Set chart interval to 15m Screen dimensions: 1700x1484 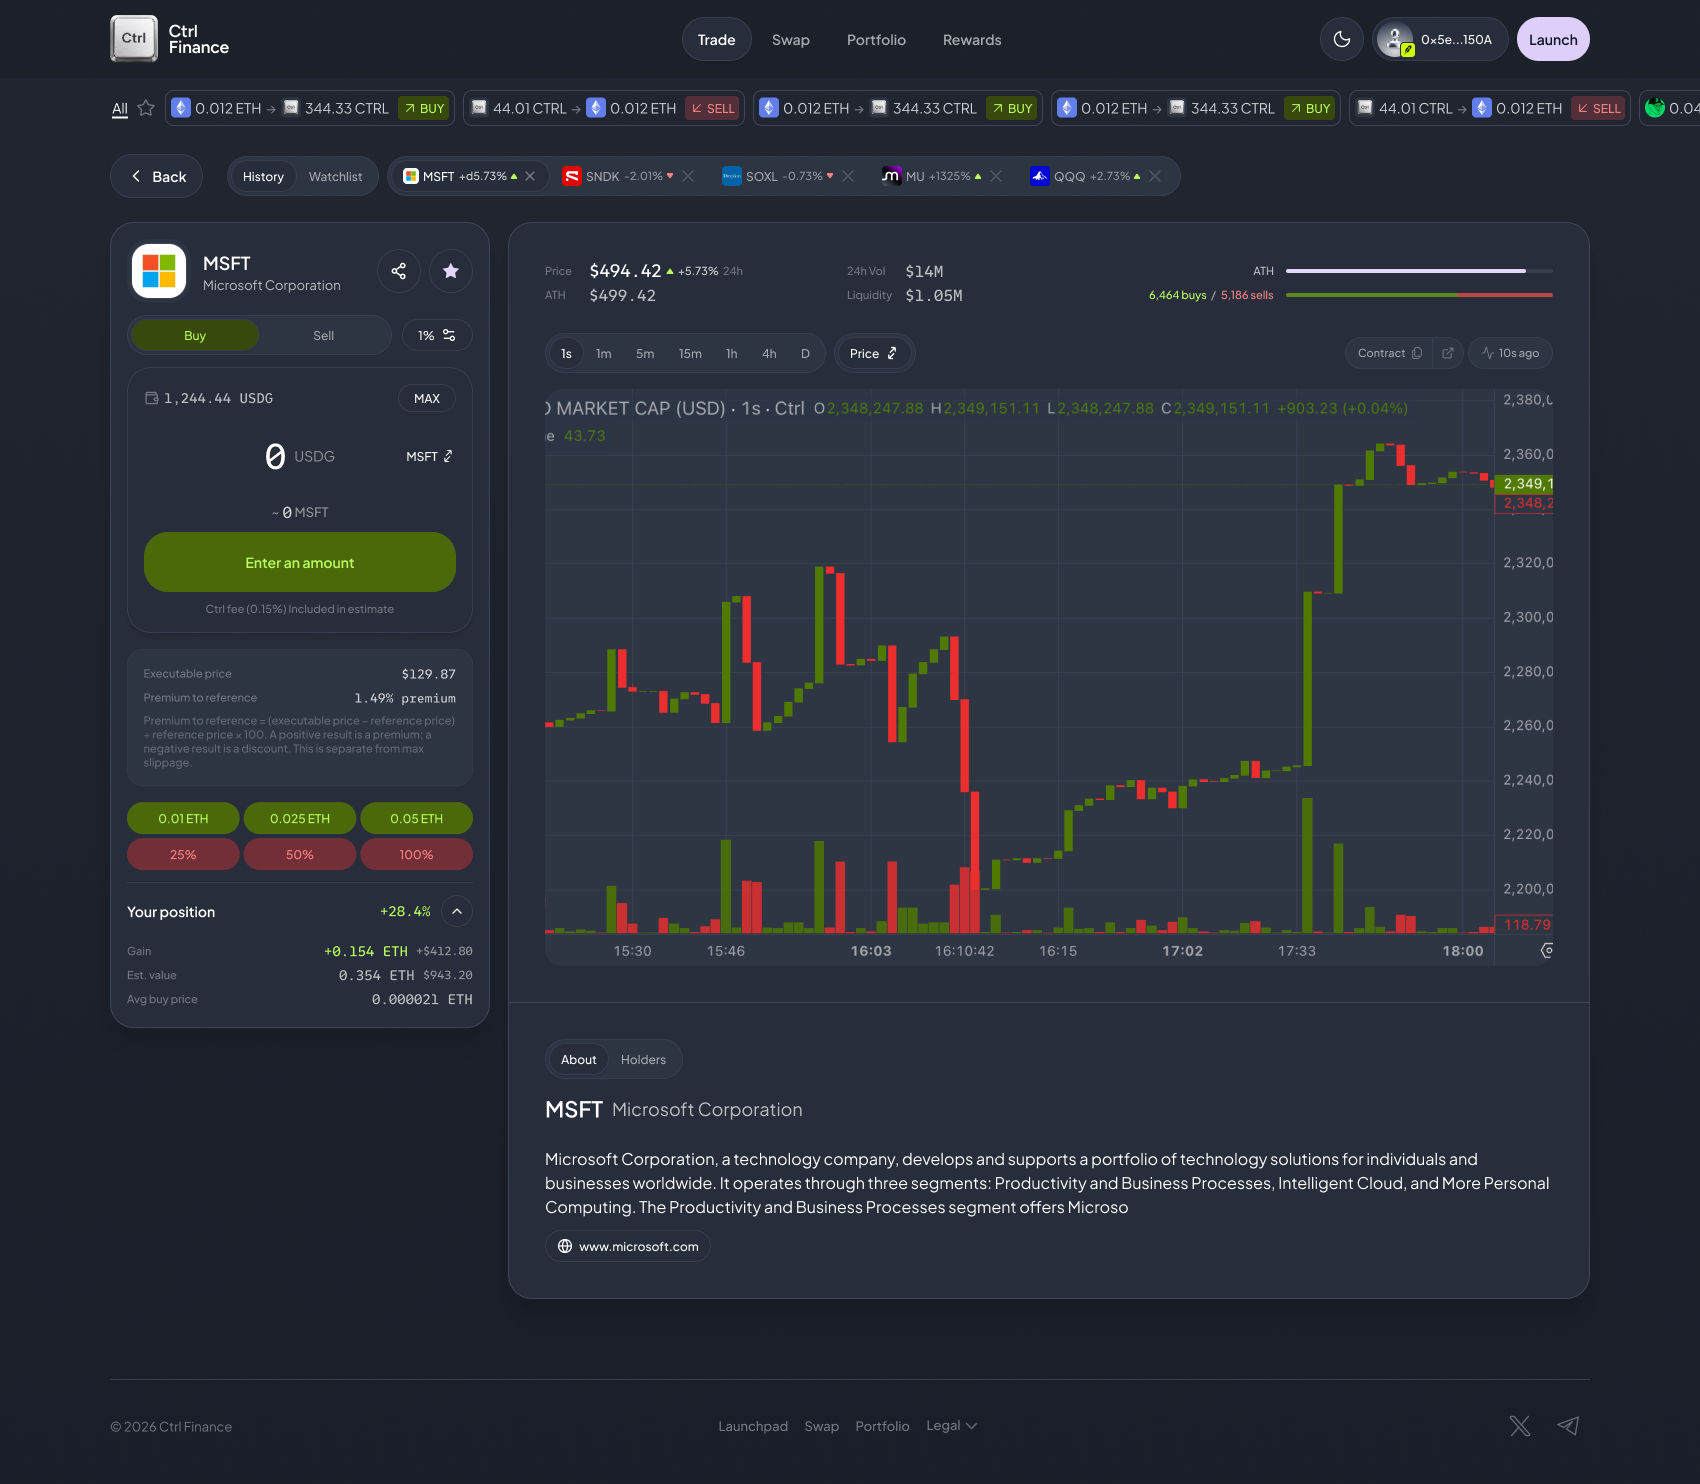click(690, 353)
